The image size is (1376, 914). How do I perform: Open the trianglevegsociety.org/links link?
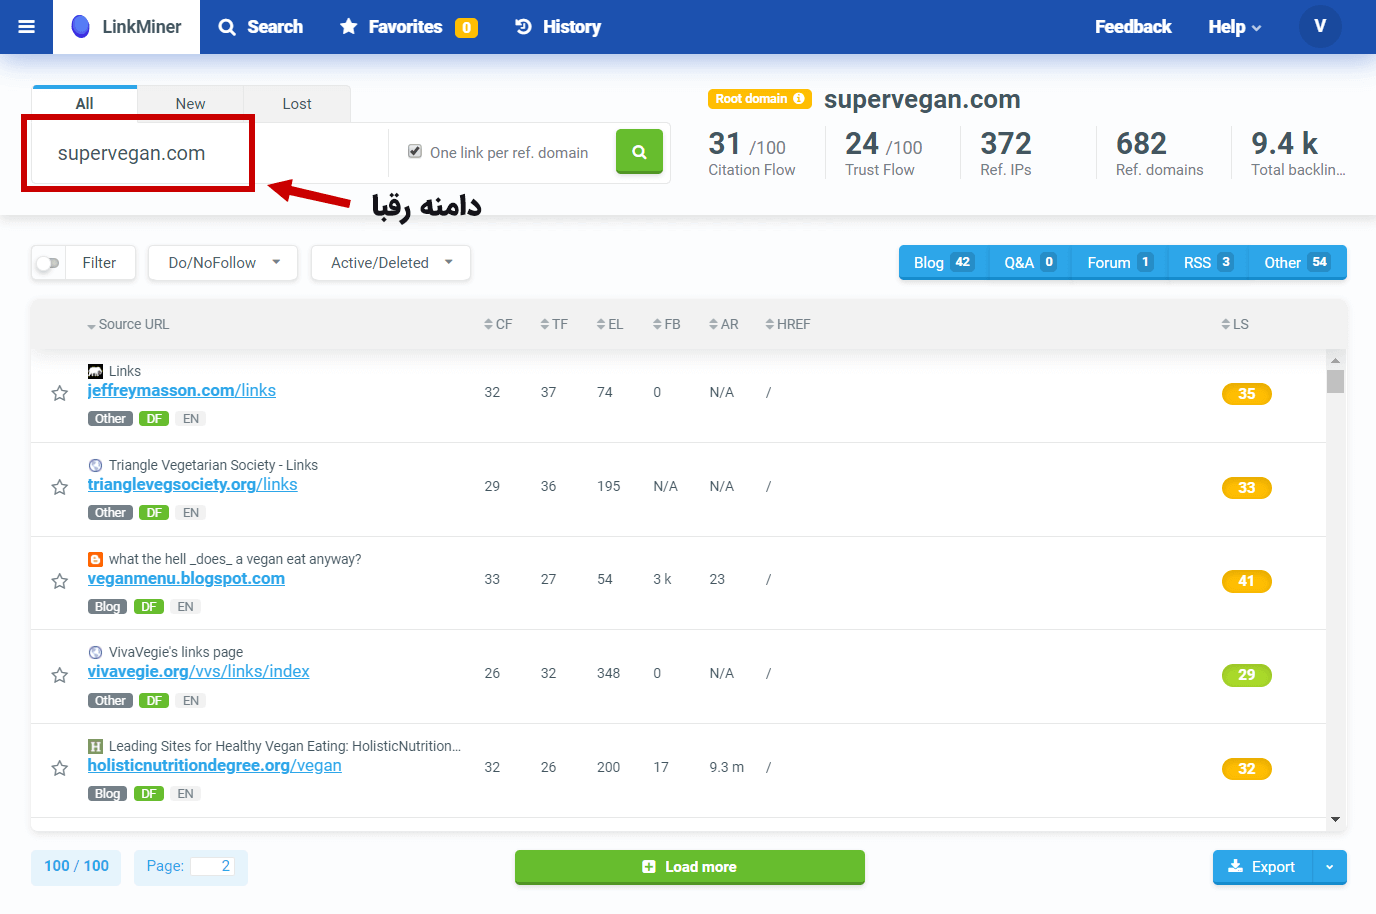click(x=192, y=484)
